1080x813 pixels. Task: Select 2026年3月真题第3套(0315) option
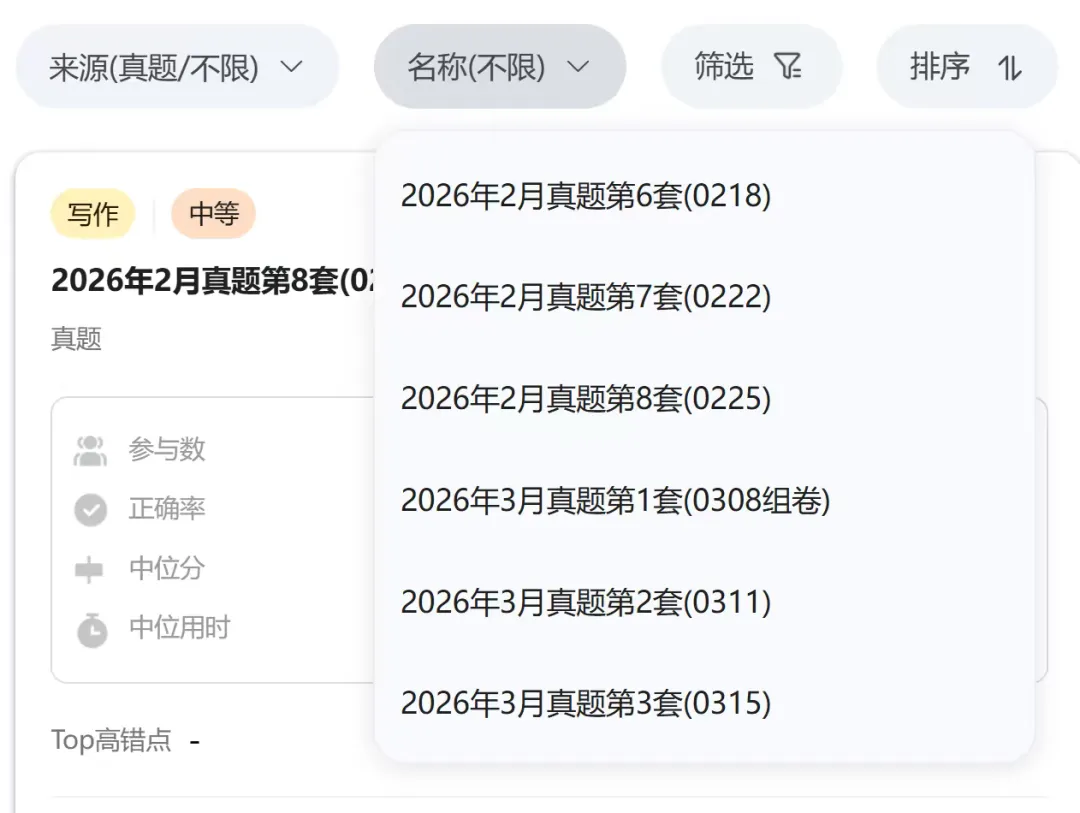pos(585,703)
